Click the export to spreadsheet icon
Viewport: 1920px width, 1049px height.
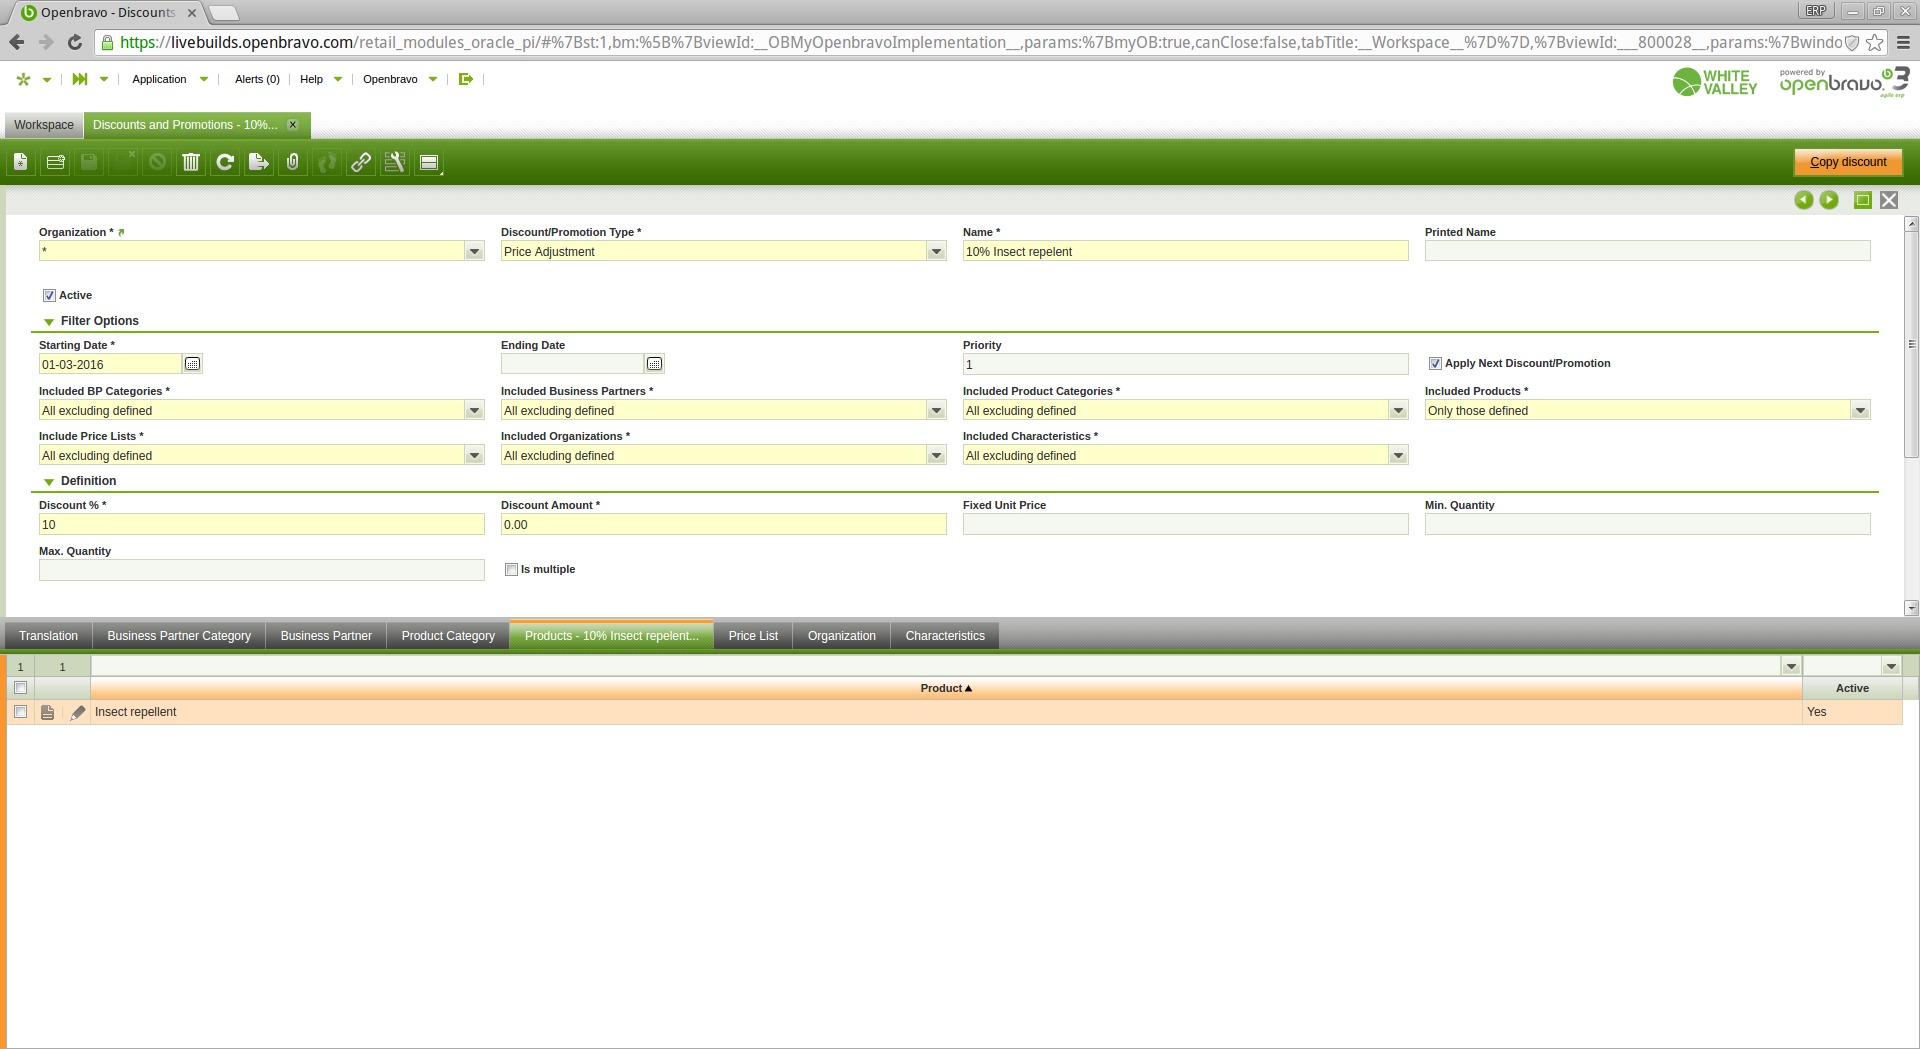pyautogui.click(x=259, y=162)
